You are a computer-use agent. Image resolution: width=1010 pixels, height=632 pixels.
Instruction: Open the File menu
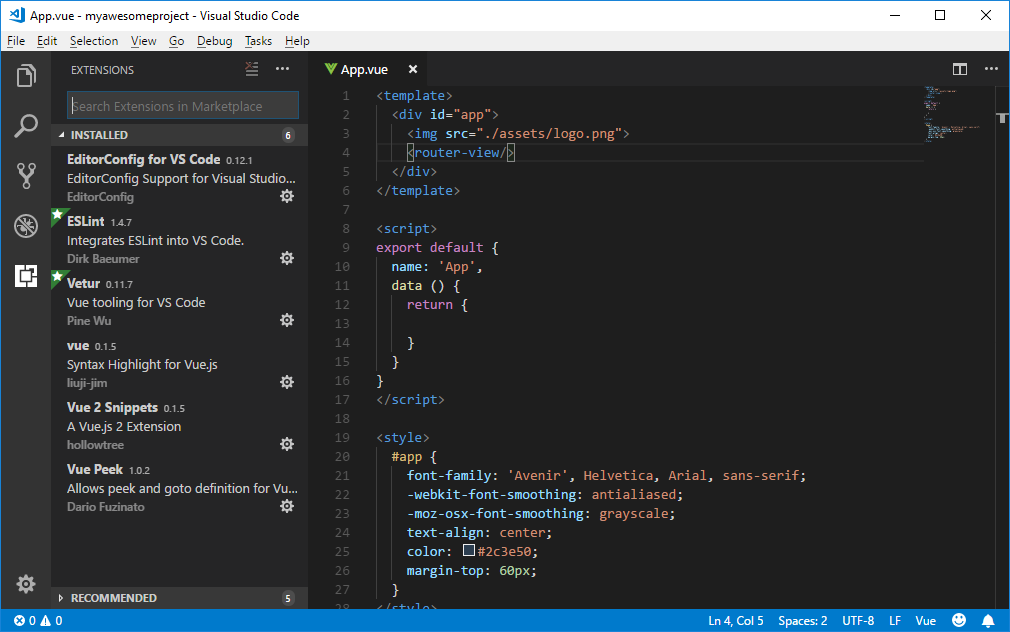point(16,41)
